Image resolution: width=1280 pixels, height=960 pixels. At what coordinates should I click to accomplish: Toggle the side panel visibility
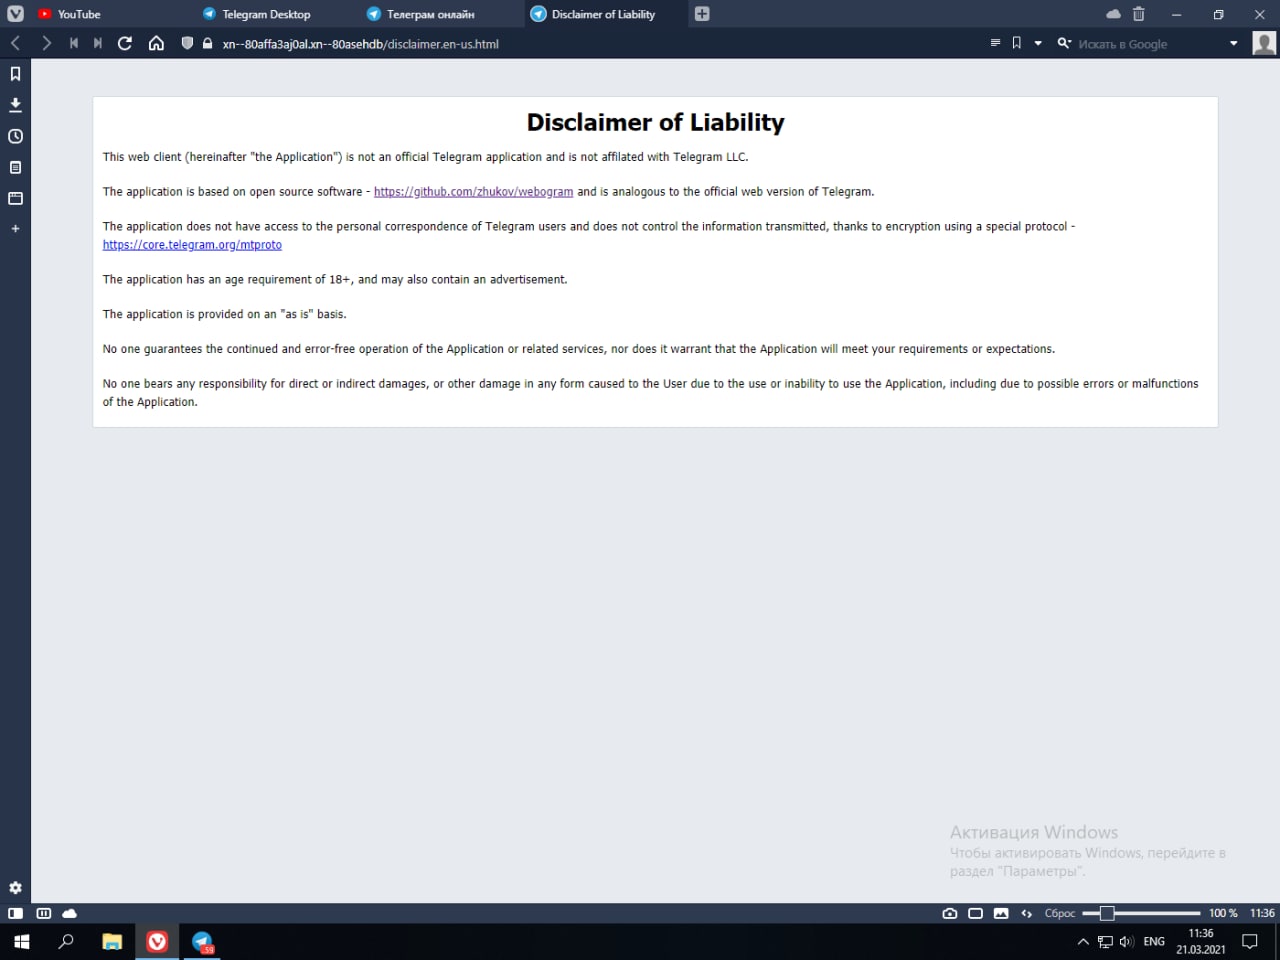coord(15,913)
